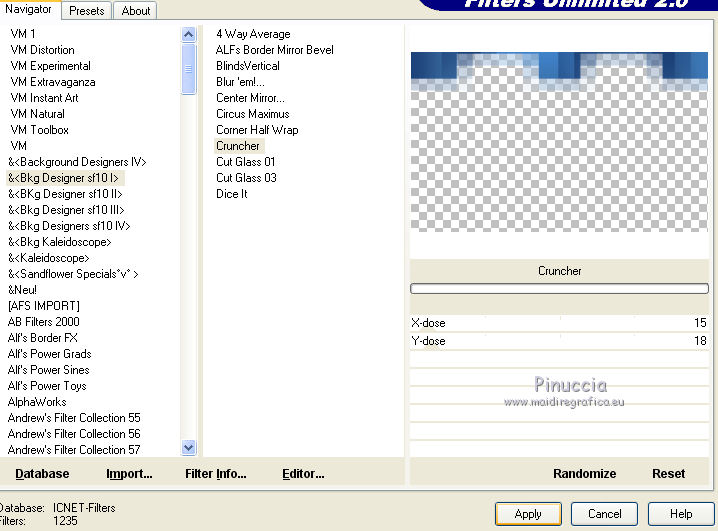Viewport: 718px width, 531px height.
Task: Click the Import... button
Action: 129,473
